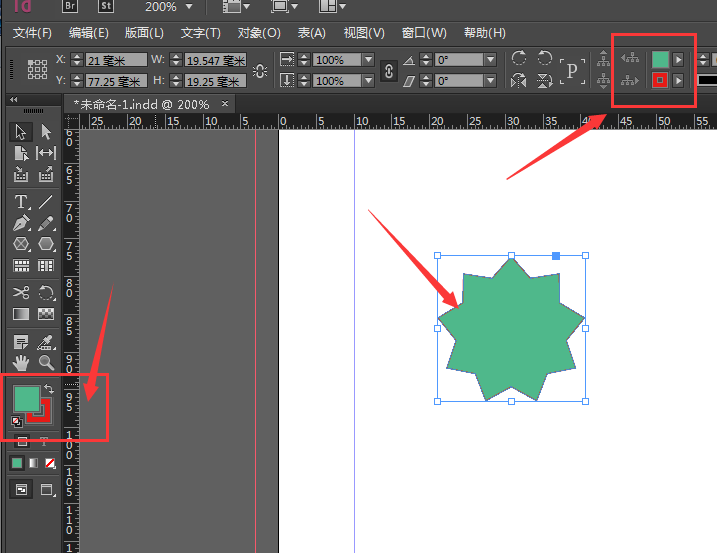The width and height of the screenshot is (717, 553).
Task: Select the Vertical Grid tool
Action: 46,265
